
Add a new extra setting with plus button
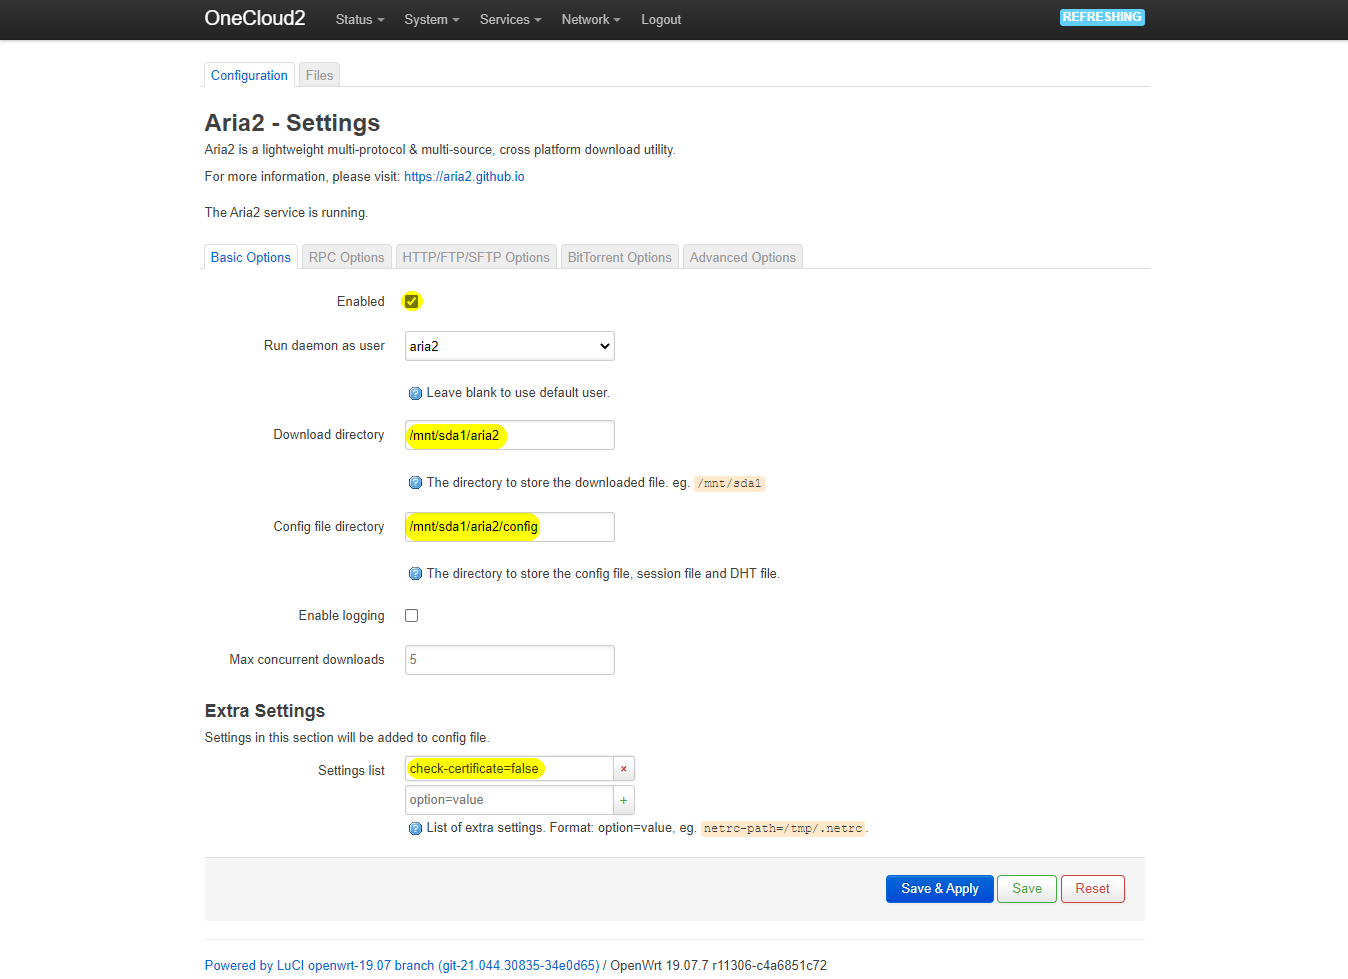[x=623, y=800]
